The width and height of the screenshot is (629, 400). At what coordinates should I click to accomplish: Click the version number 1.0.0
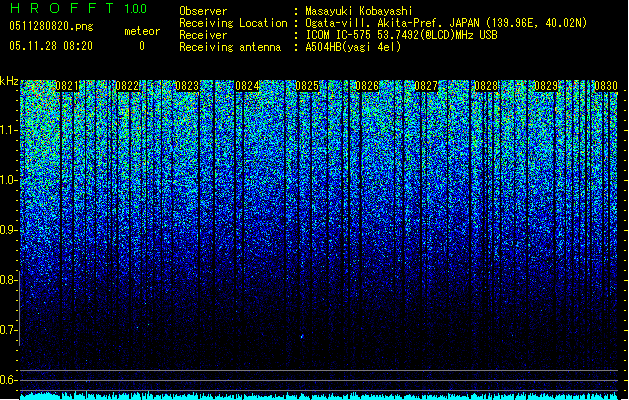point(136,8)
